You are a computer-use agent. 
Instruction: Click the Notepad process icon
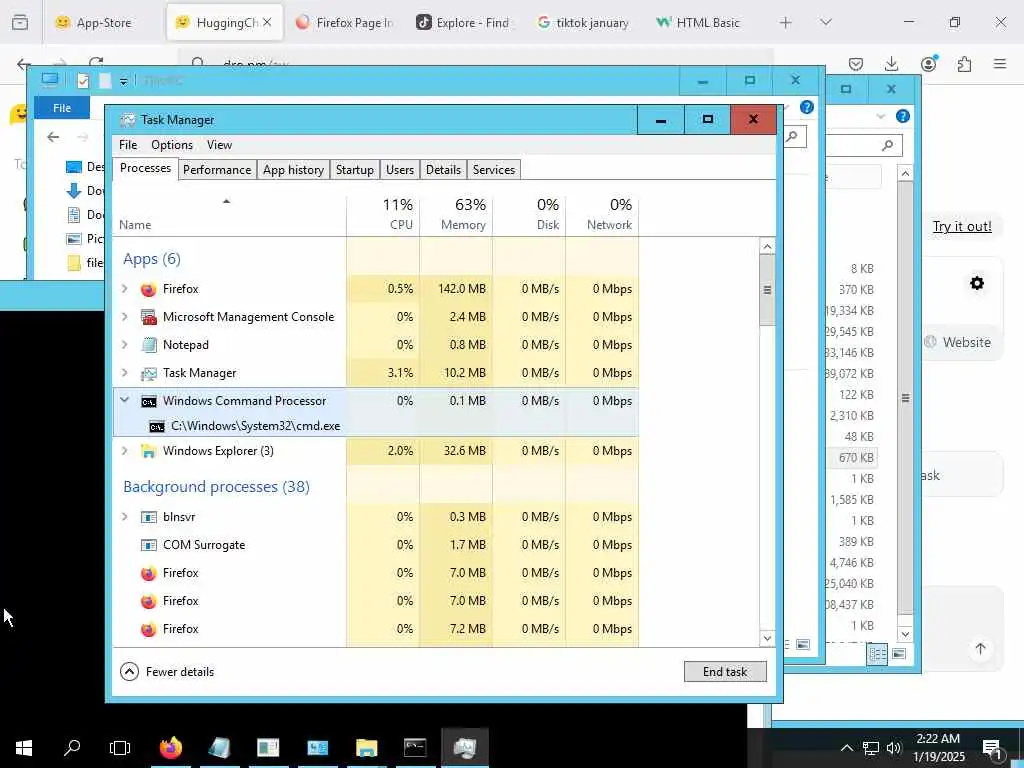point(149,345)
